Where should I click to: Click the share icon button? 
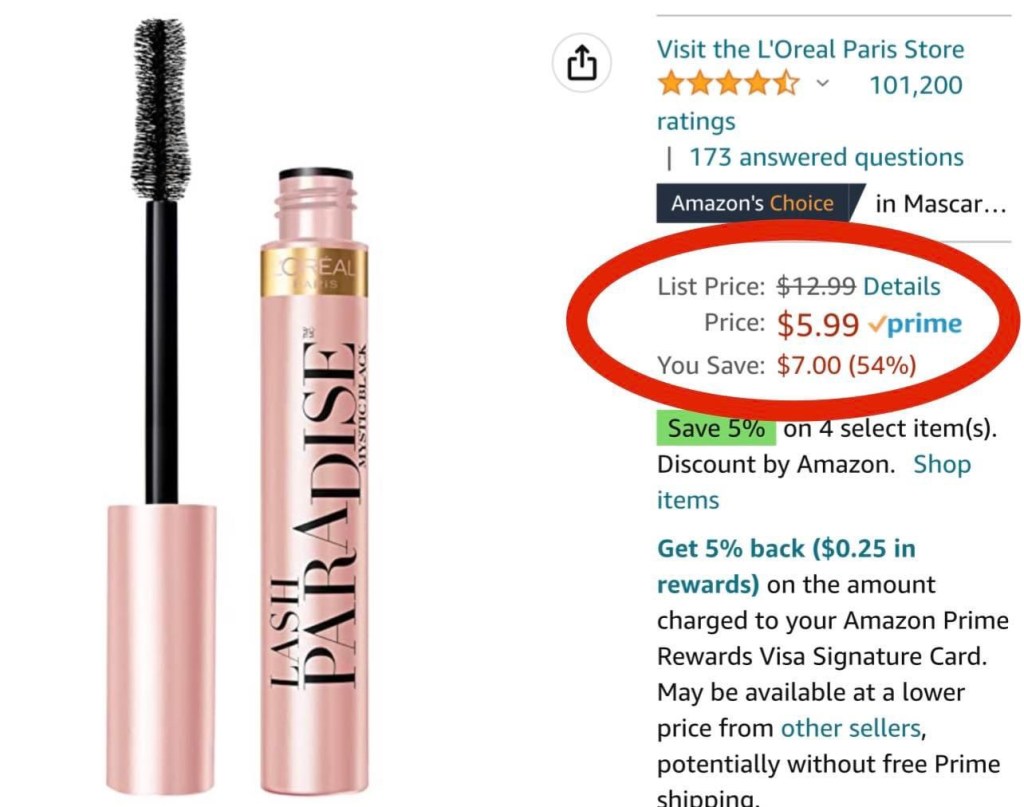[581, 64]
